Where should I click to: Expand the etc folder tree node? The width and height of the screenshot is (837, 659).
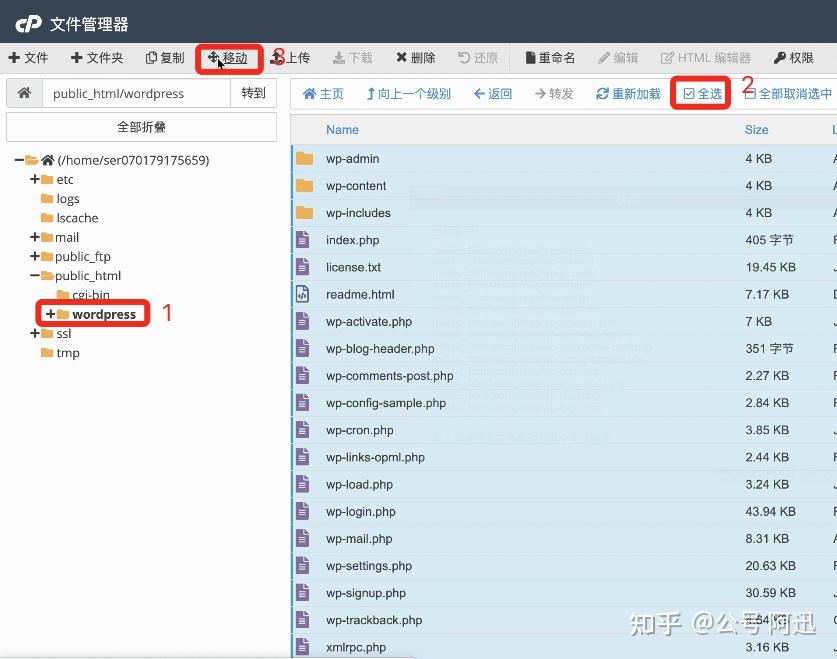(35, 179)
